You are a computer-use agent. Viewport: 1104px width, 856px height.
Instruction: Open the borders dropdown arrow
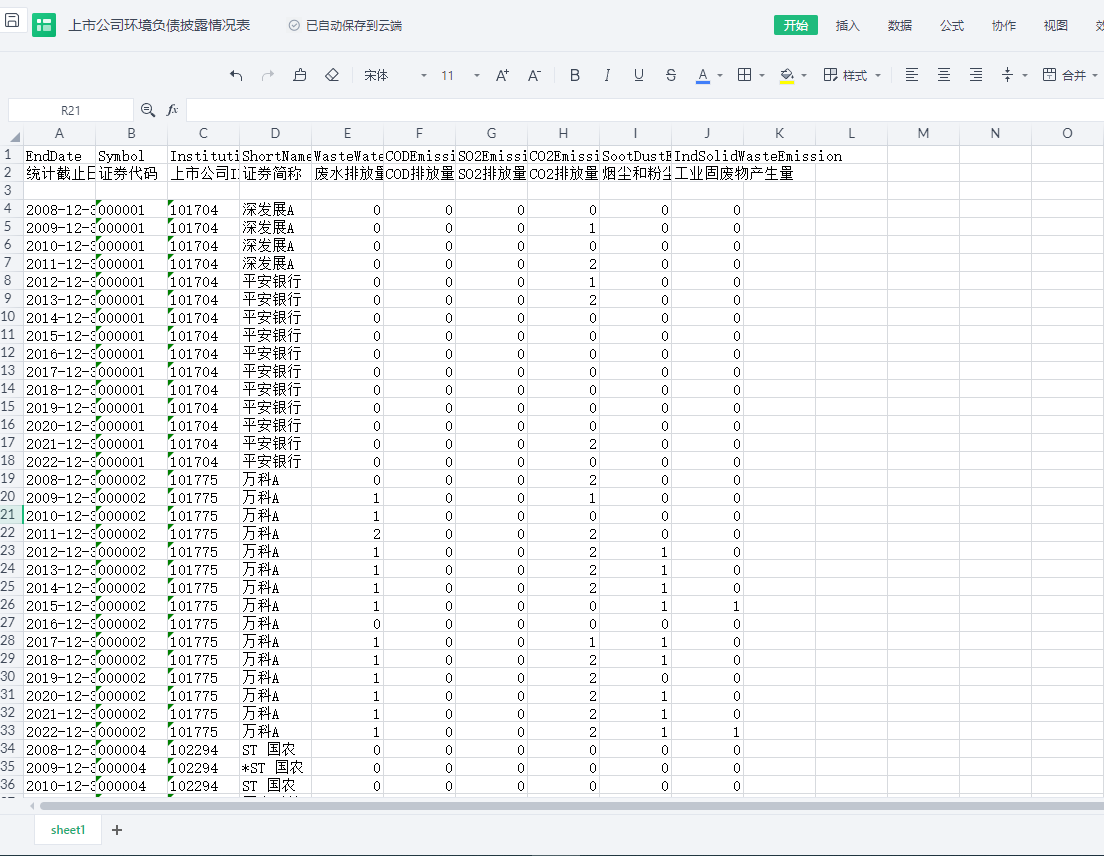coord(762,75)
